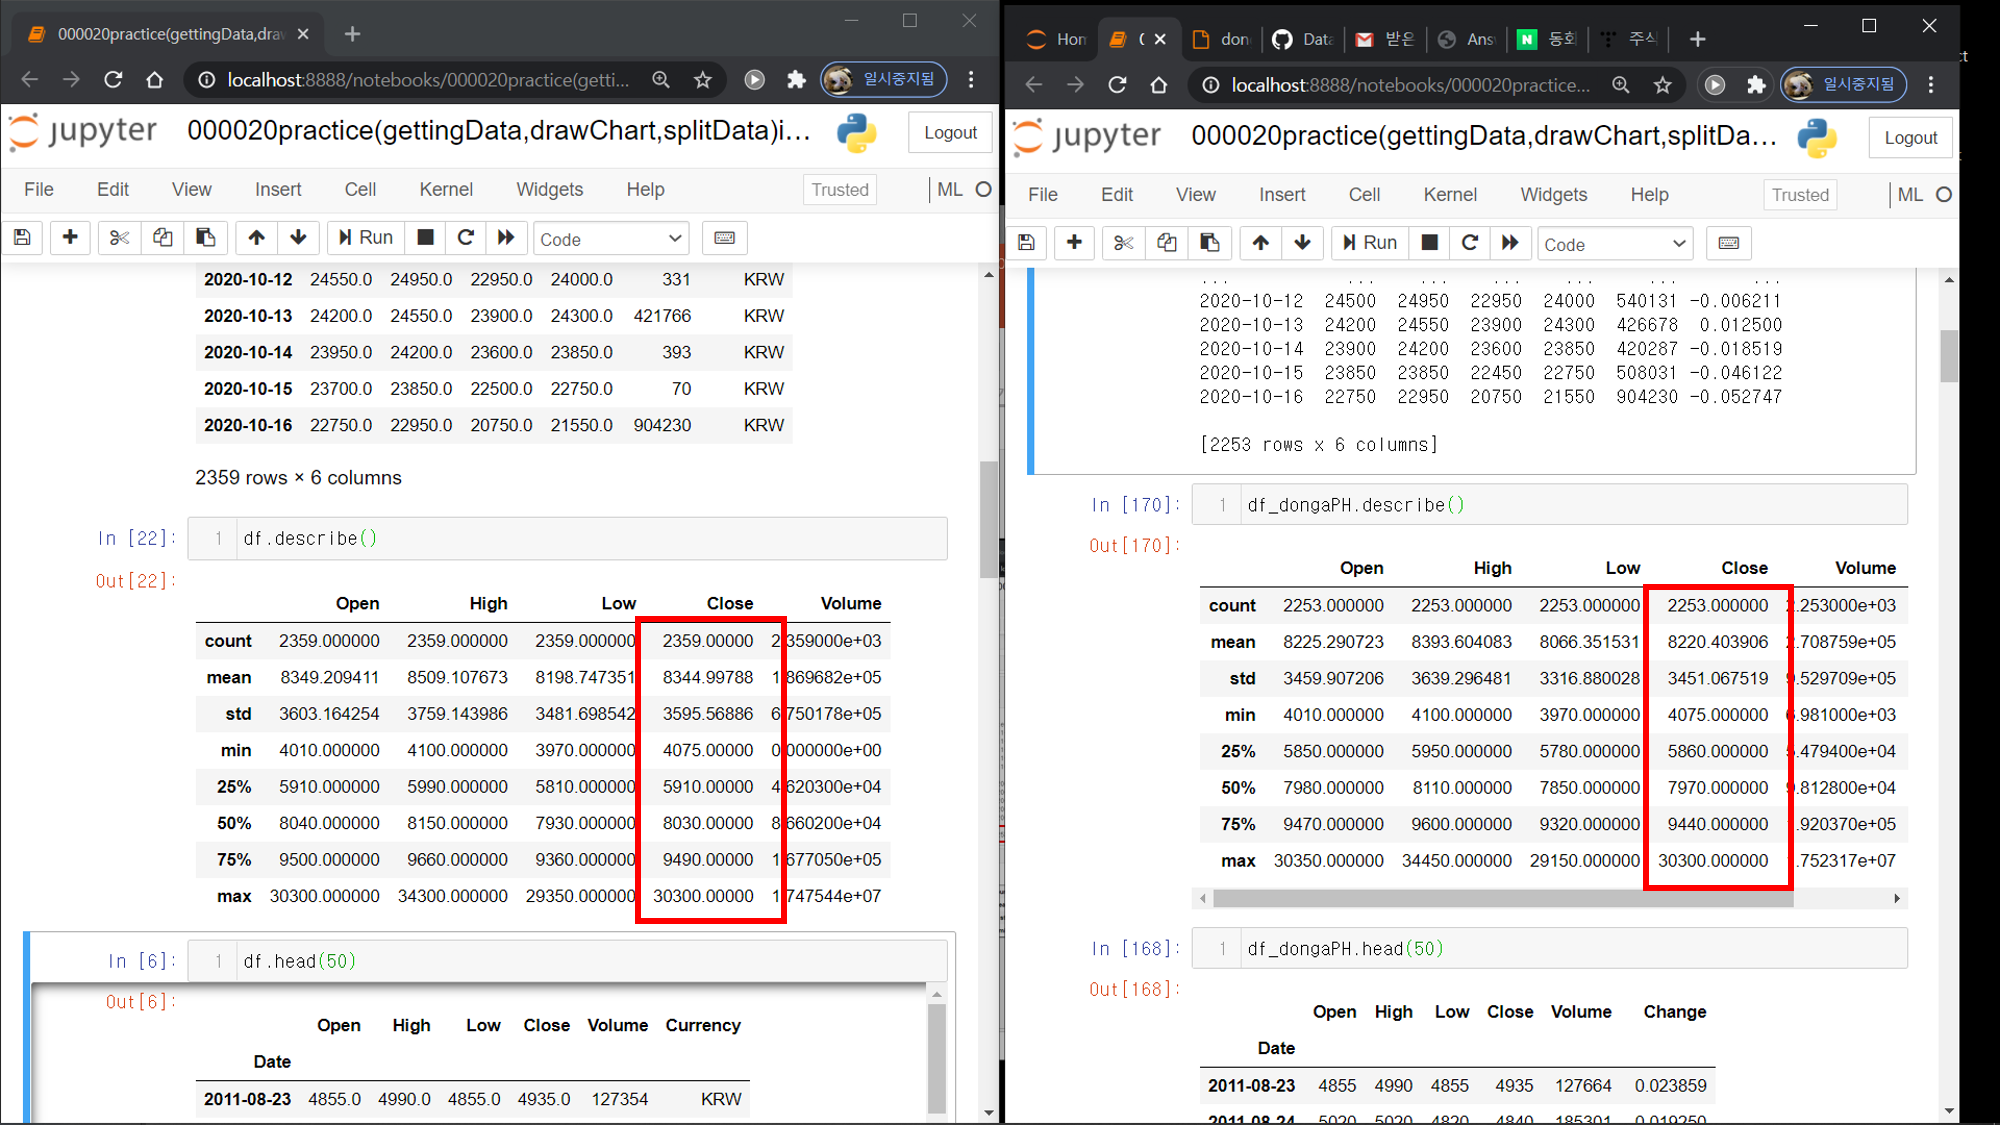2000x1125 pixels.
Task: Paste cells below in the right notebook
Action: tap(1209, 243)
